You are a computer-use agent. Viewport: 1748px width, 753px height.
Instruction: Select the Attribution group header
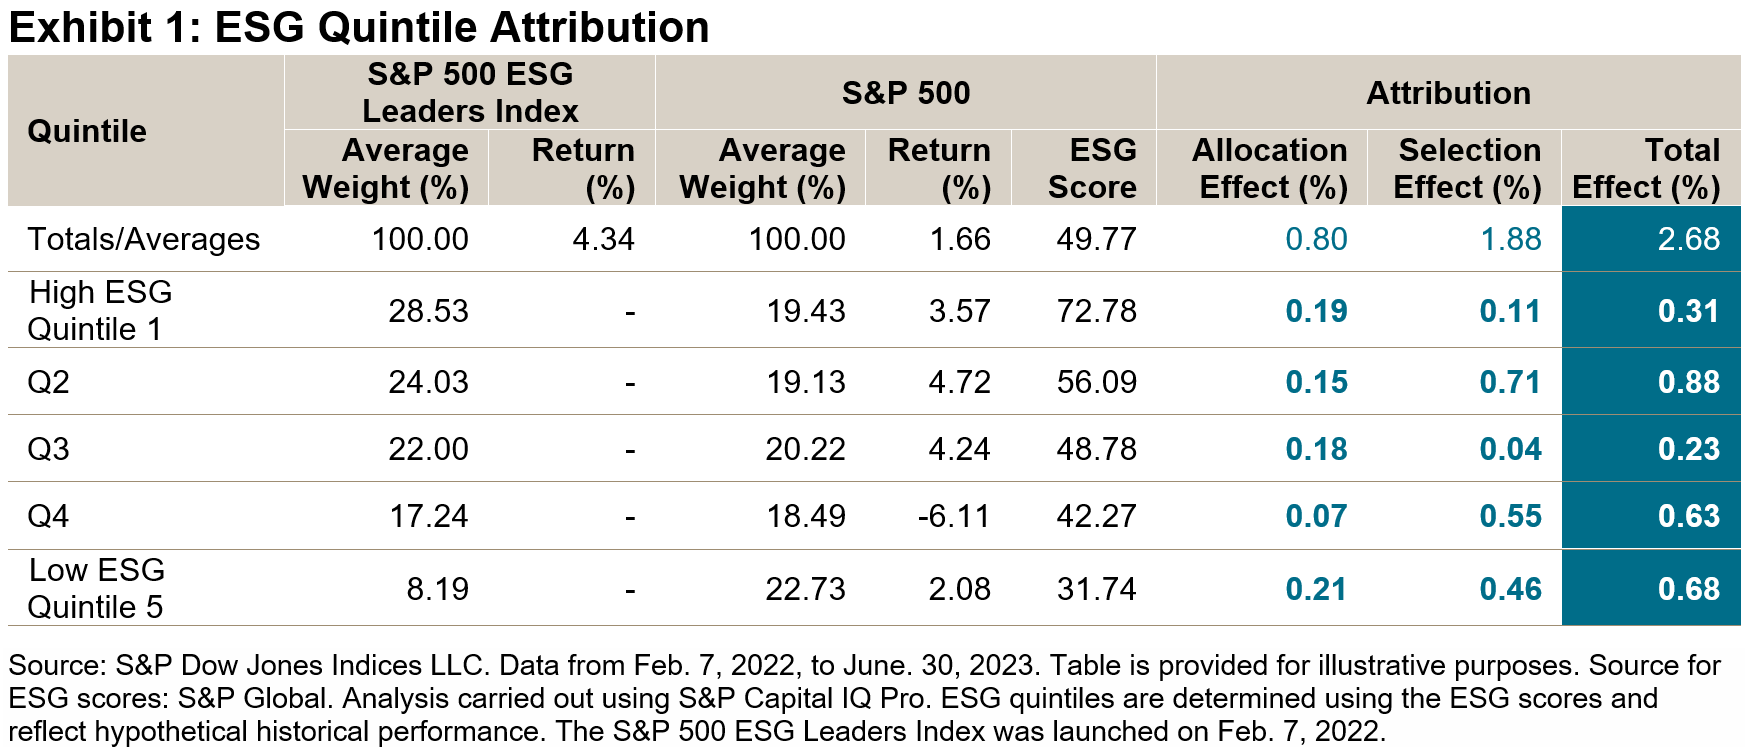pyautogui.click(x=1448, y=93)
